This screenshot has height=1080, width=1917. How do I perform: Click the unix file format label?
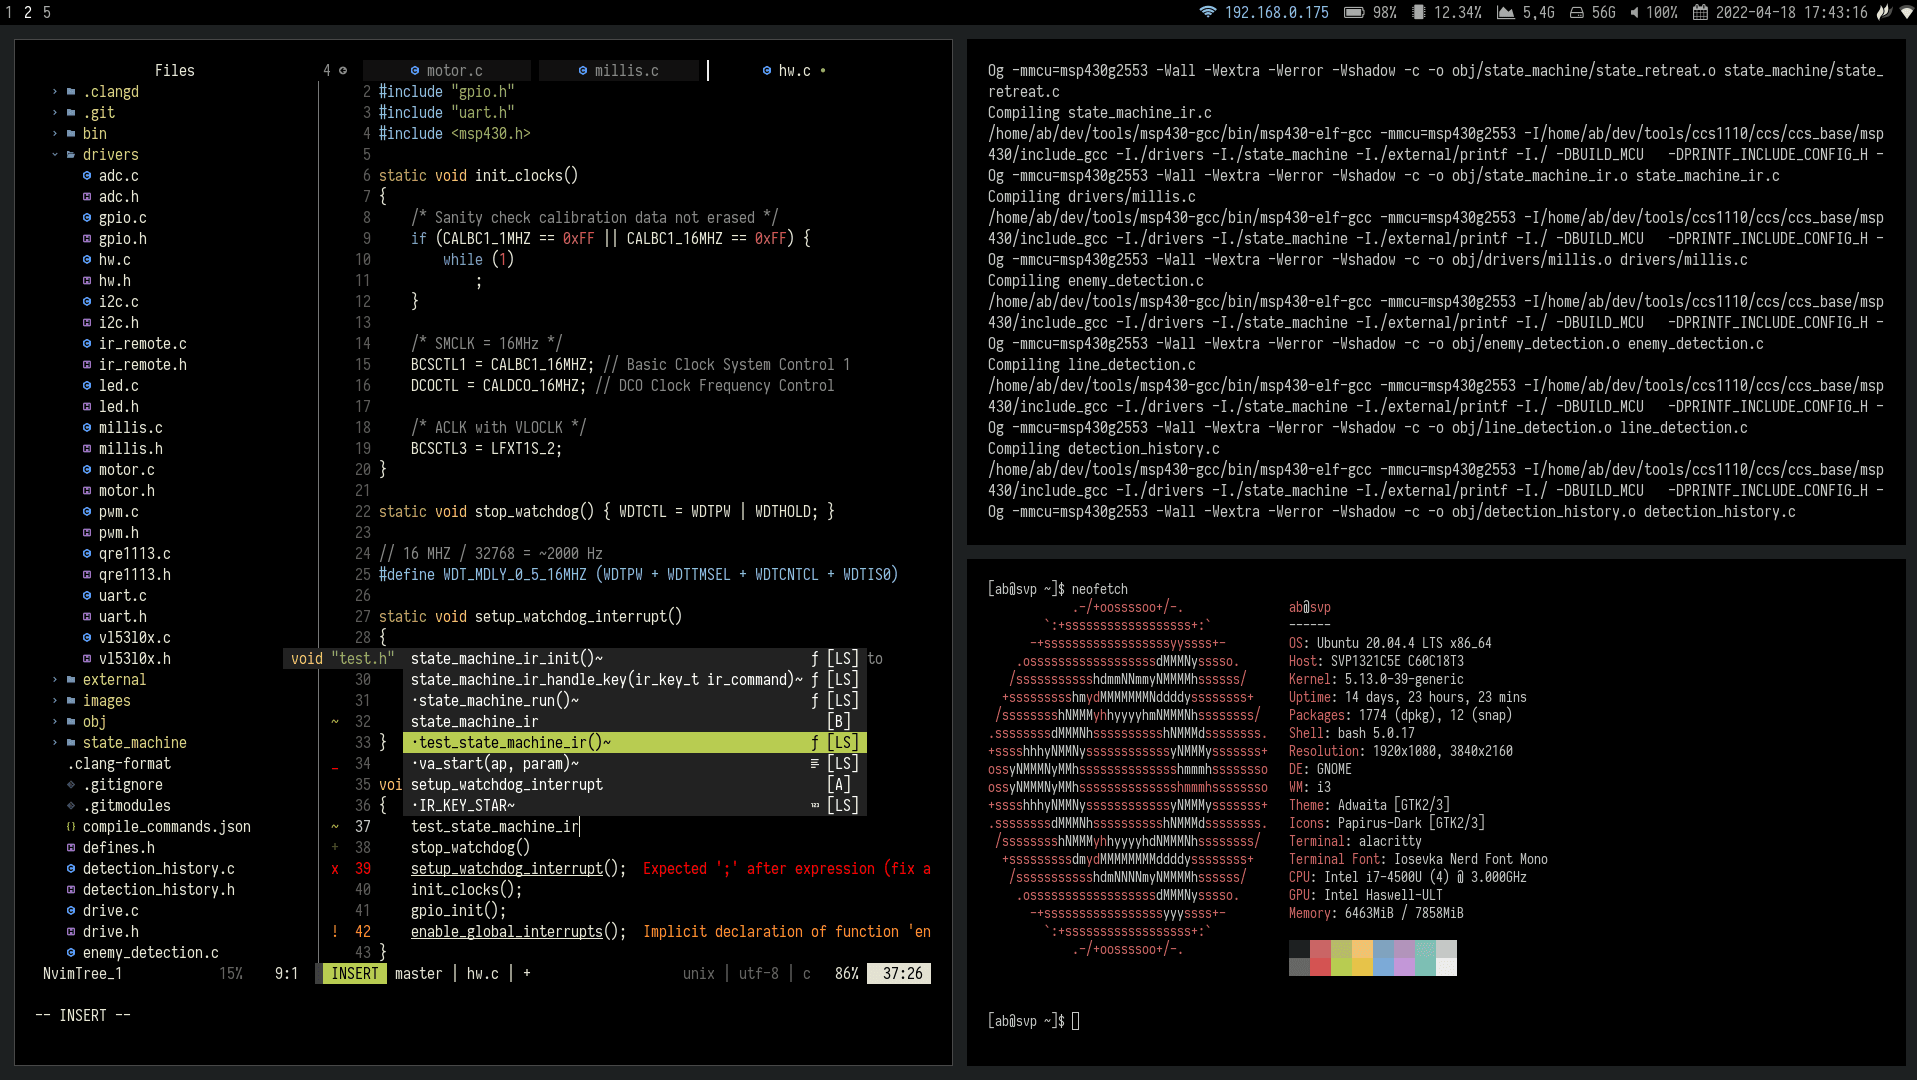[698, 973]
